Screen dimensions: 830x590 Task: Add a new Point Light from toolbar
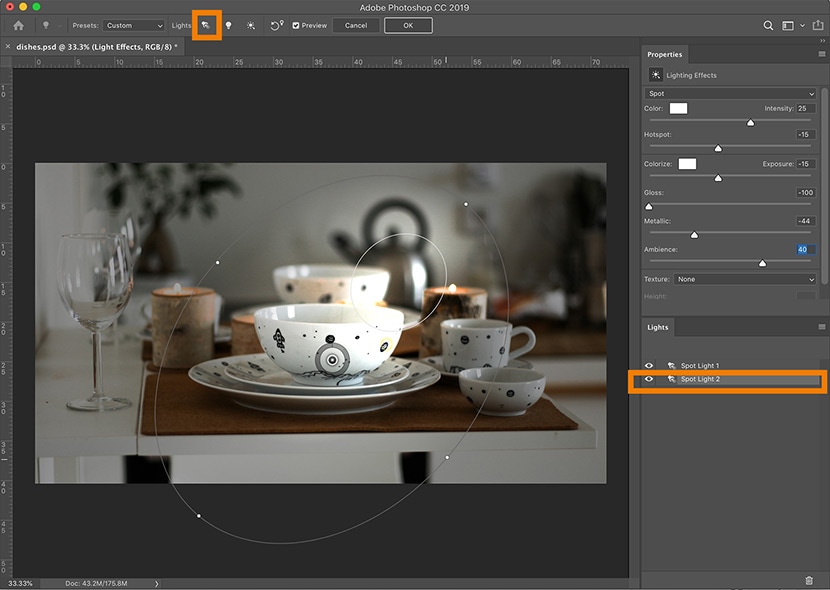pos(229,25)
